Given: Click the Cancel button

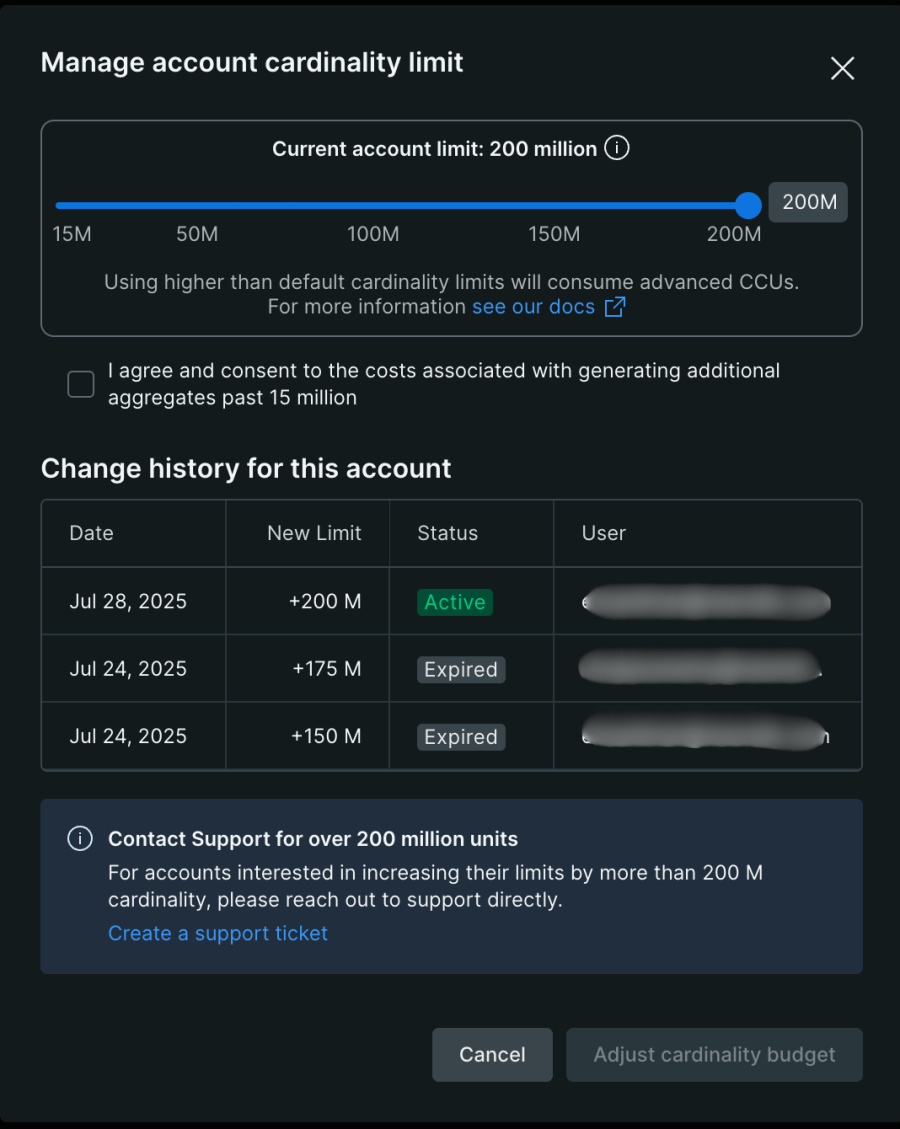Looking at the screenshot, I should click(x=492, y=1055).
